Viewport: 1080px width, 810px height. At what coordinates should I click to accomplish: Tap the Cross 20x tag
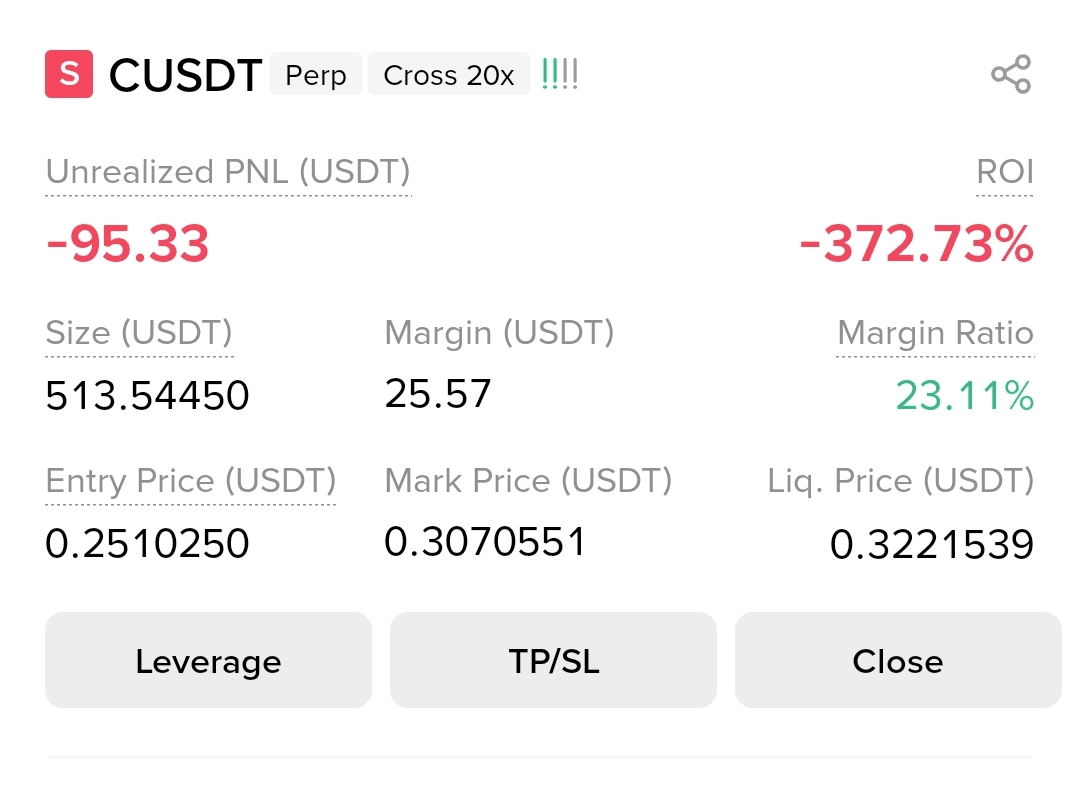click(x=449, y=74)
